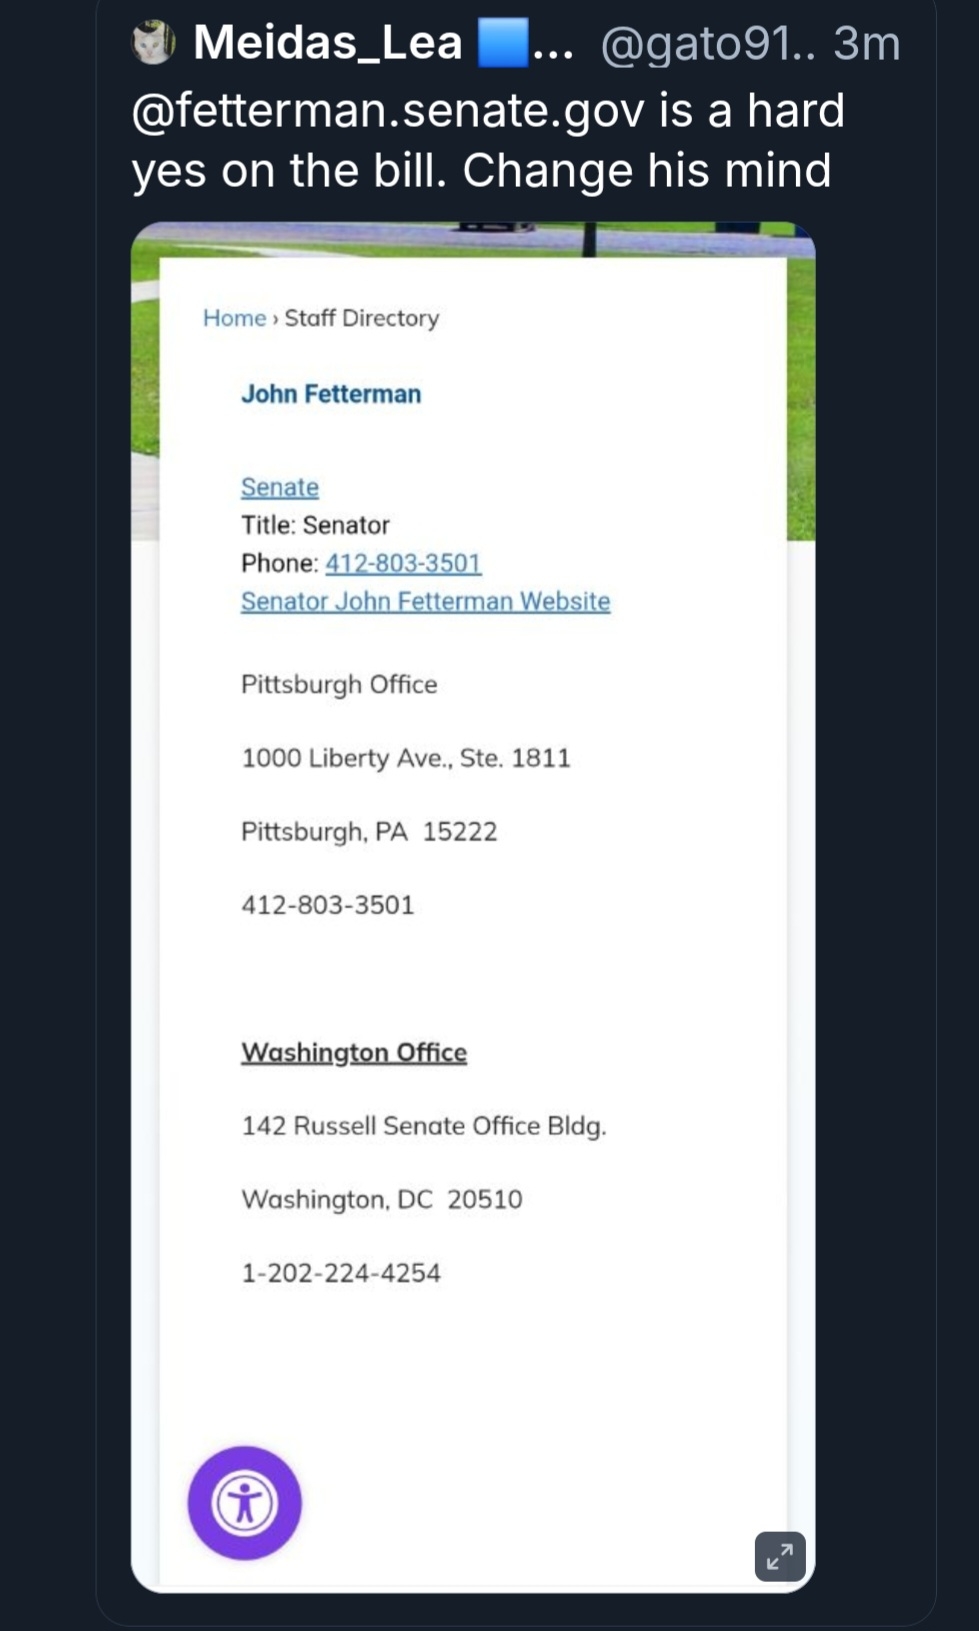Visit Senator John Fetterman Website link

tap(425, 601)
